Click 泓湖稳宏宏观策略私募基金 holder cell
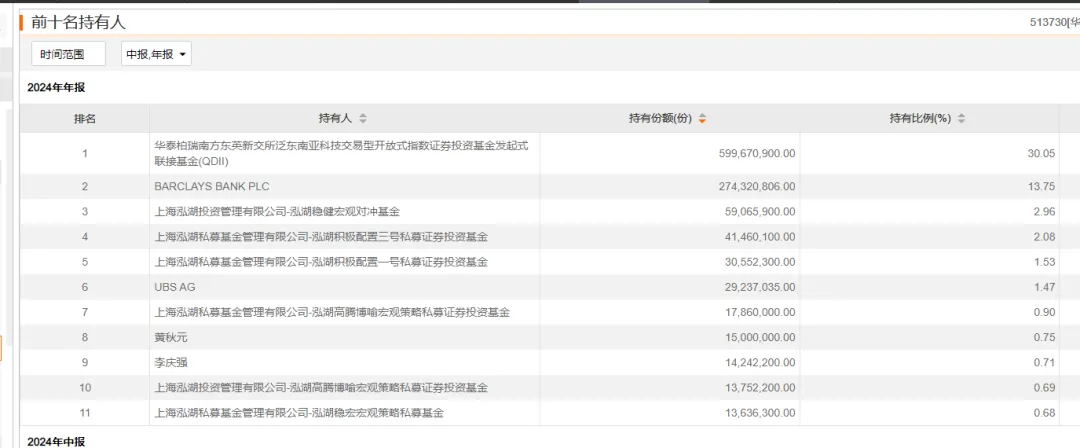The height and width of the screenshot is (448, 1080). 344,413
